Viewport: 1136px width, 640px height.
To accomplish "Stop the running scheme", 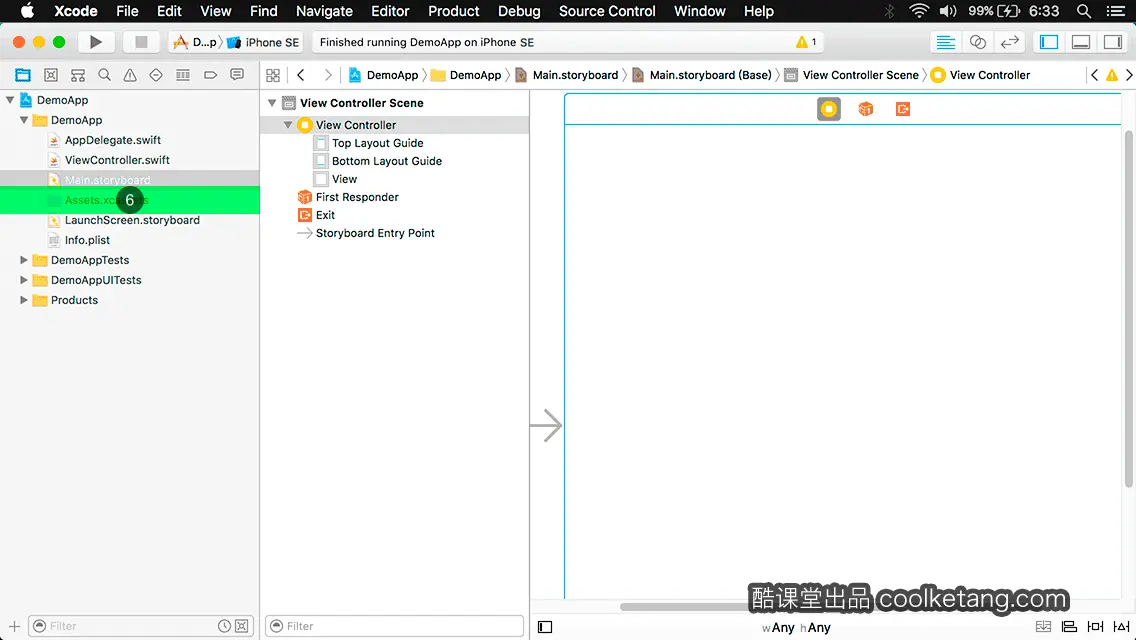I will point(141,42).
